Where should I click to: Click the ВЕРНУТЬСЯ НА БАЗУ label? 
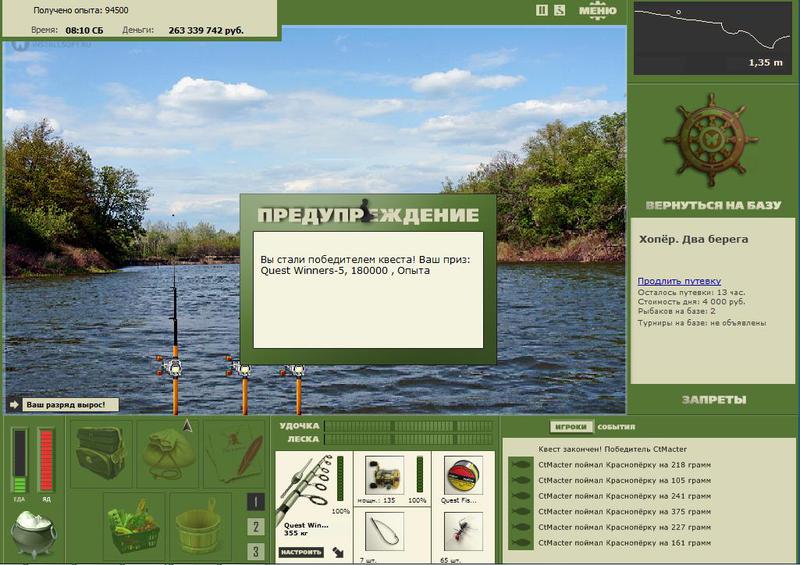pyautogui.click(x=713, y=205)
